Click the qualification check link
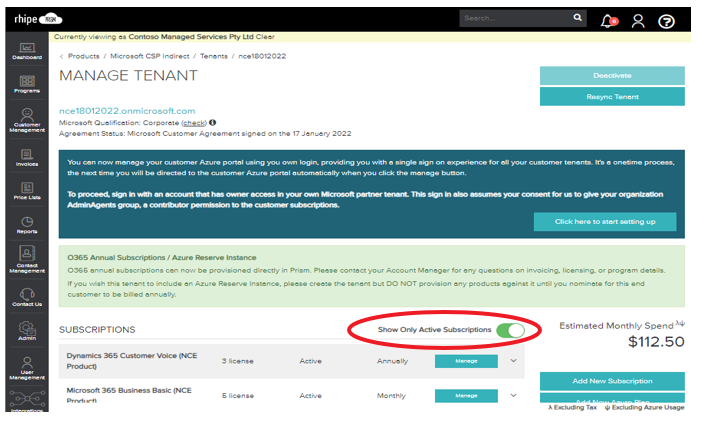 (194, 123)
